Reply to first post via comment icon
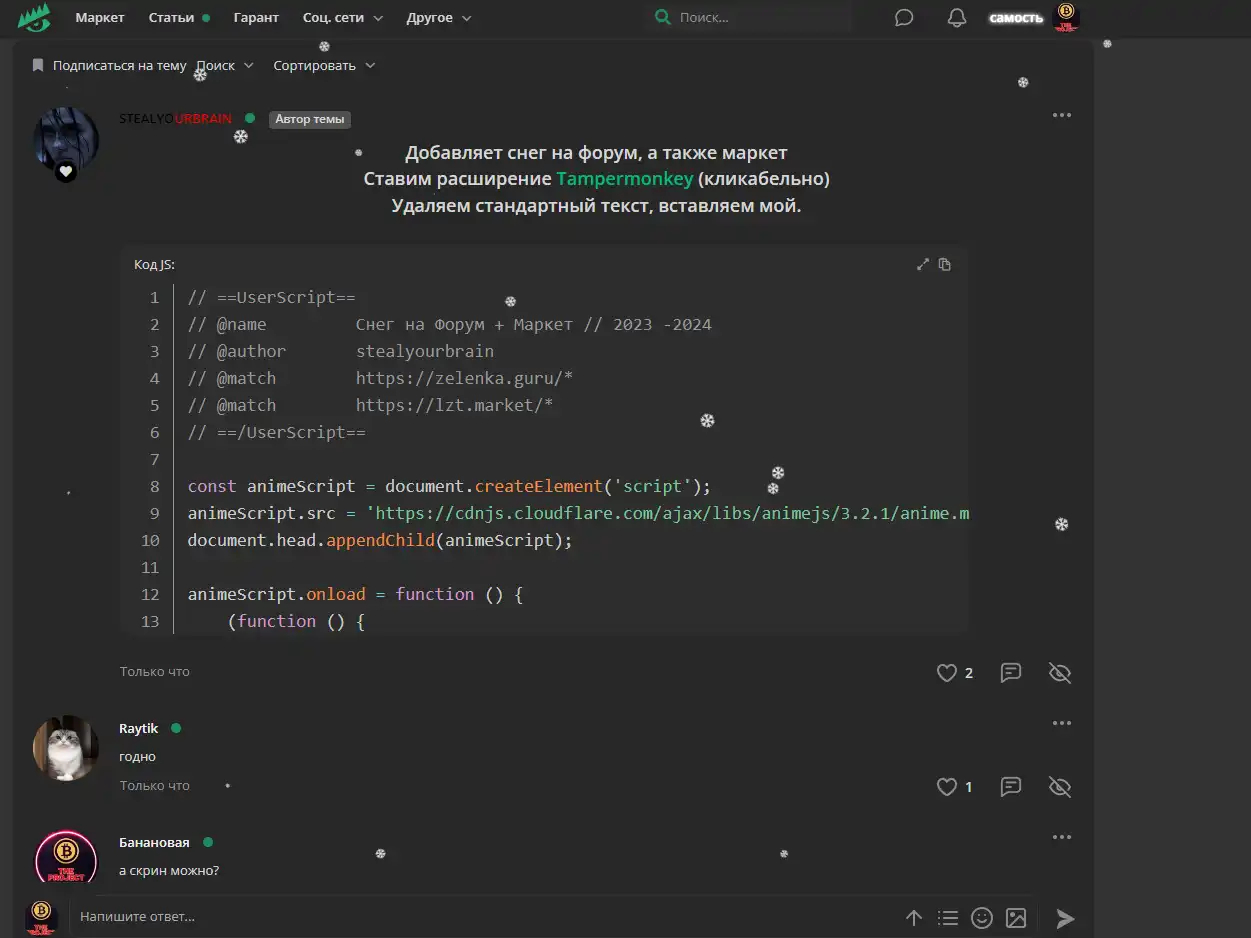 point(1011,673)
